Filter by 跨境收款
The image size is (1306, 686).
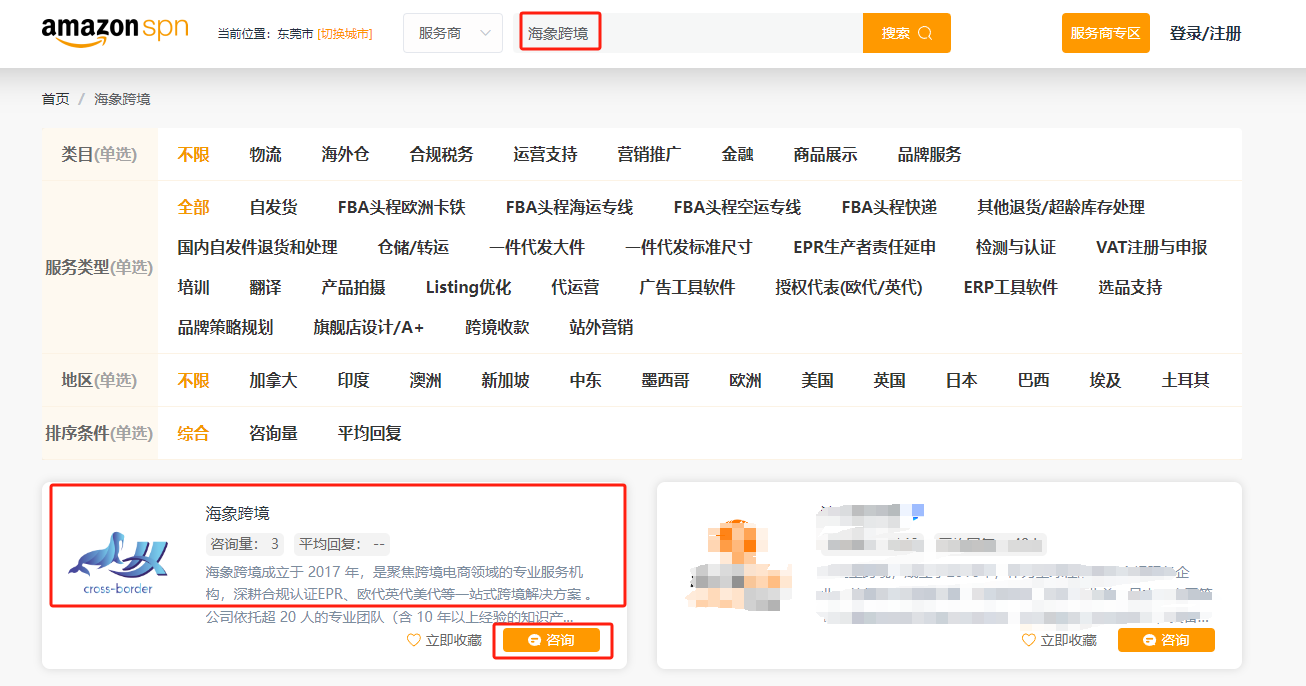pos(498,327)
